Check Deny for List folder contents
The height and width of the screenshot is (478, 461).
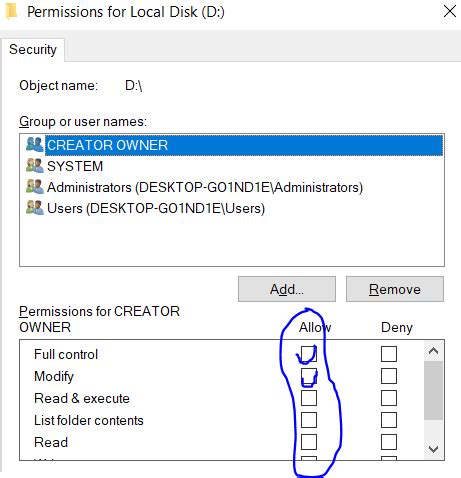click(389, 420)
